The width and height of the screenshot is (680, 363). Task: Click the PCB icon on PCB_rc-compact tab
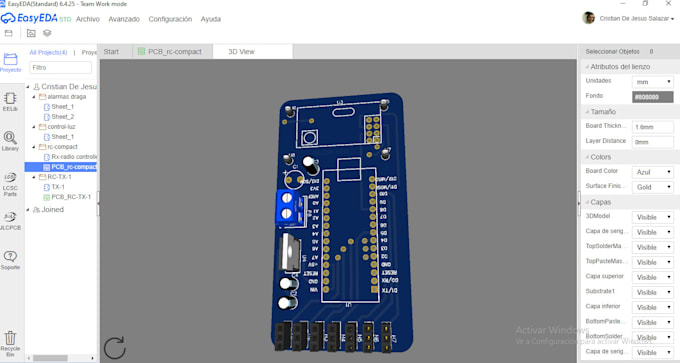pyautogui.click(x=141, y=52)
